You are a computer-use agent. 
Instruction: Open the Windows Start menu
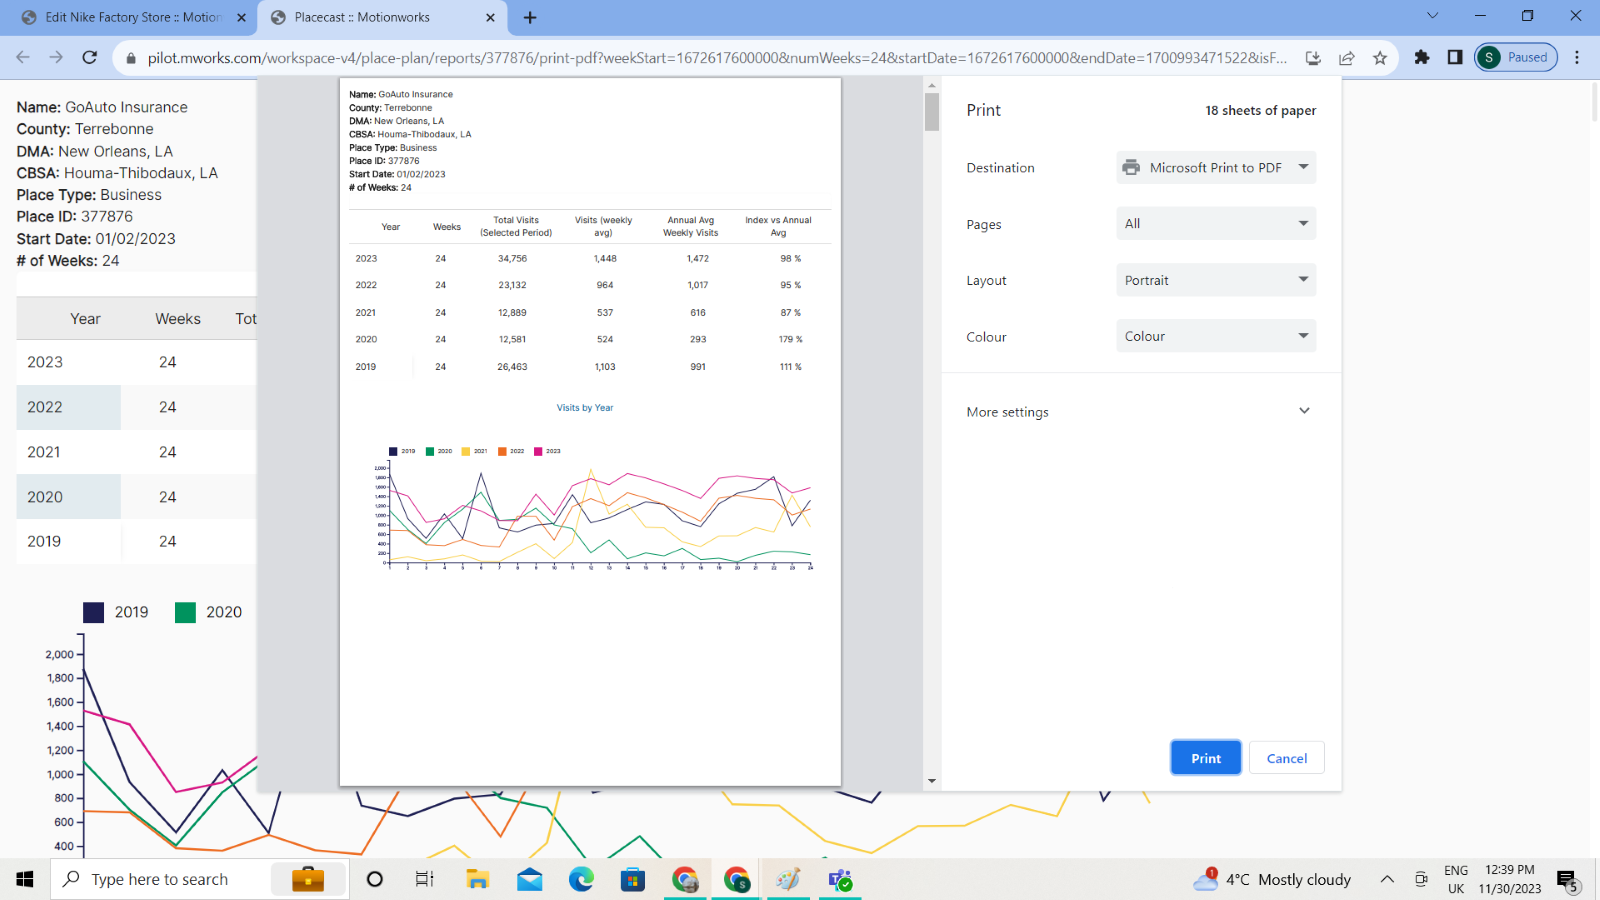(x=25, y=879)
